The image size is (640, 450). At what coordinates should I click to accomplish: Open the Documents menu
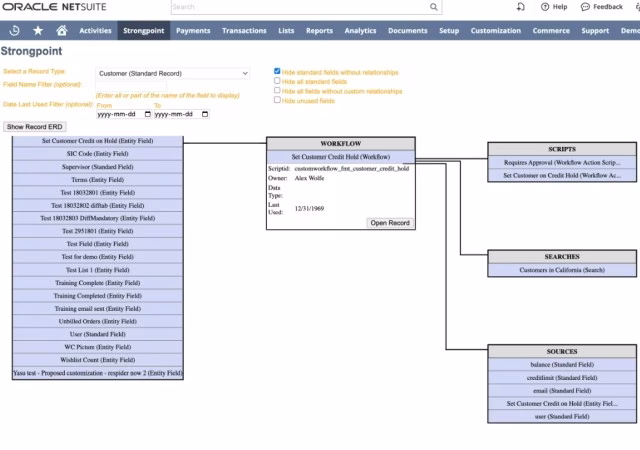pos(408,31)
